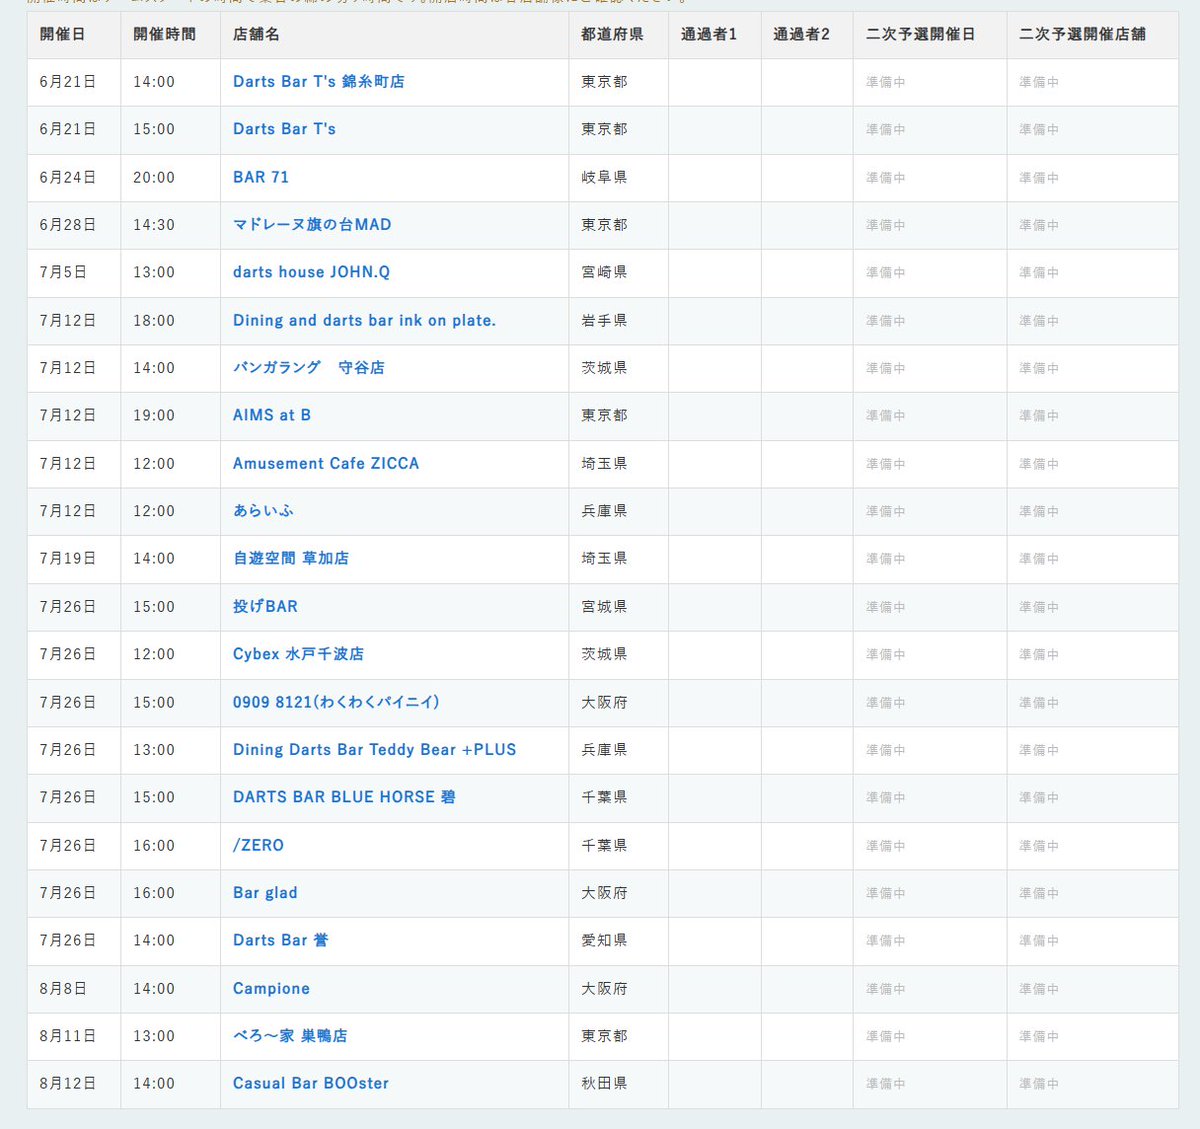Open Darts Bar 誉 shop link
This screenshot has width=1200, height=1129.
280,940
